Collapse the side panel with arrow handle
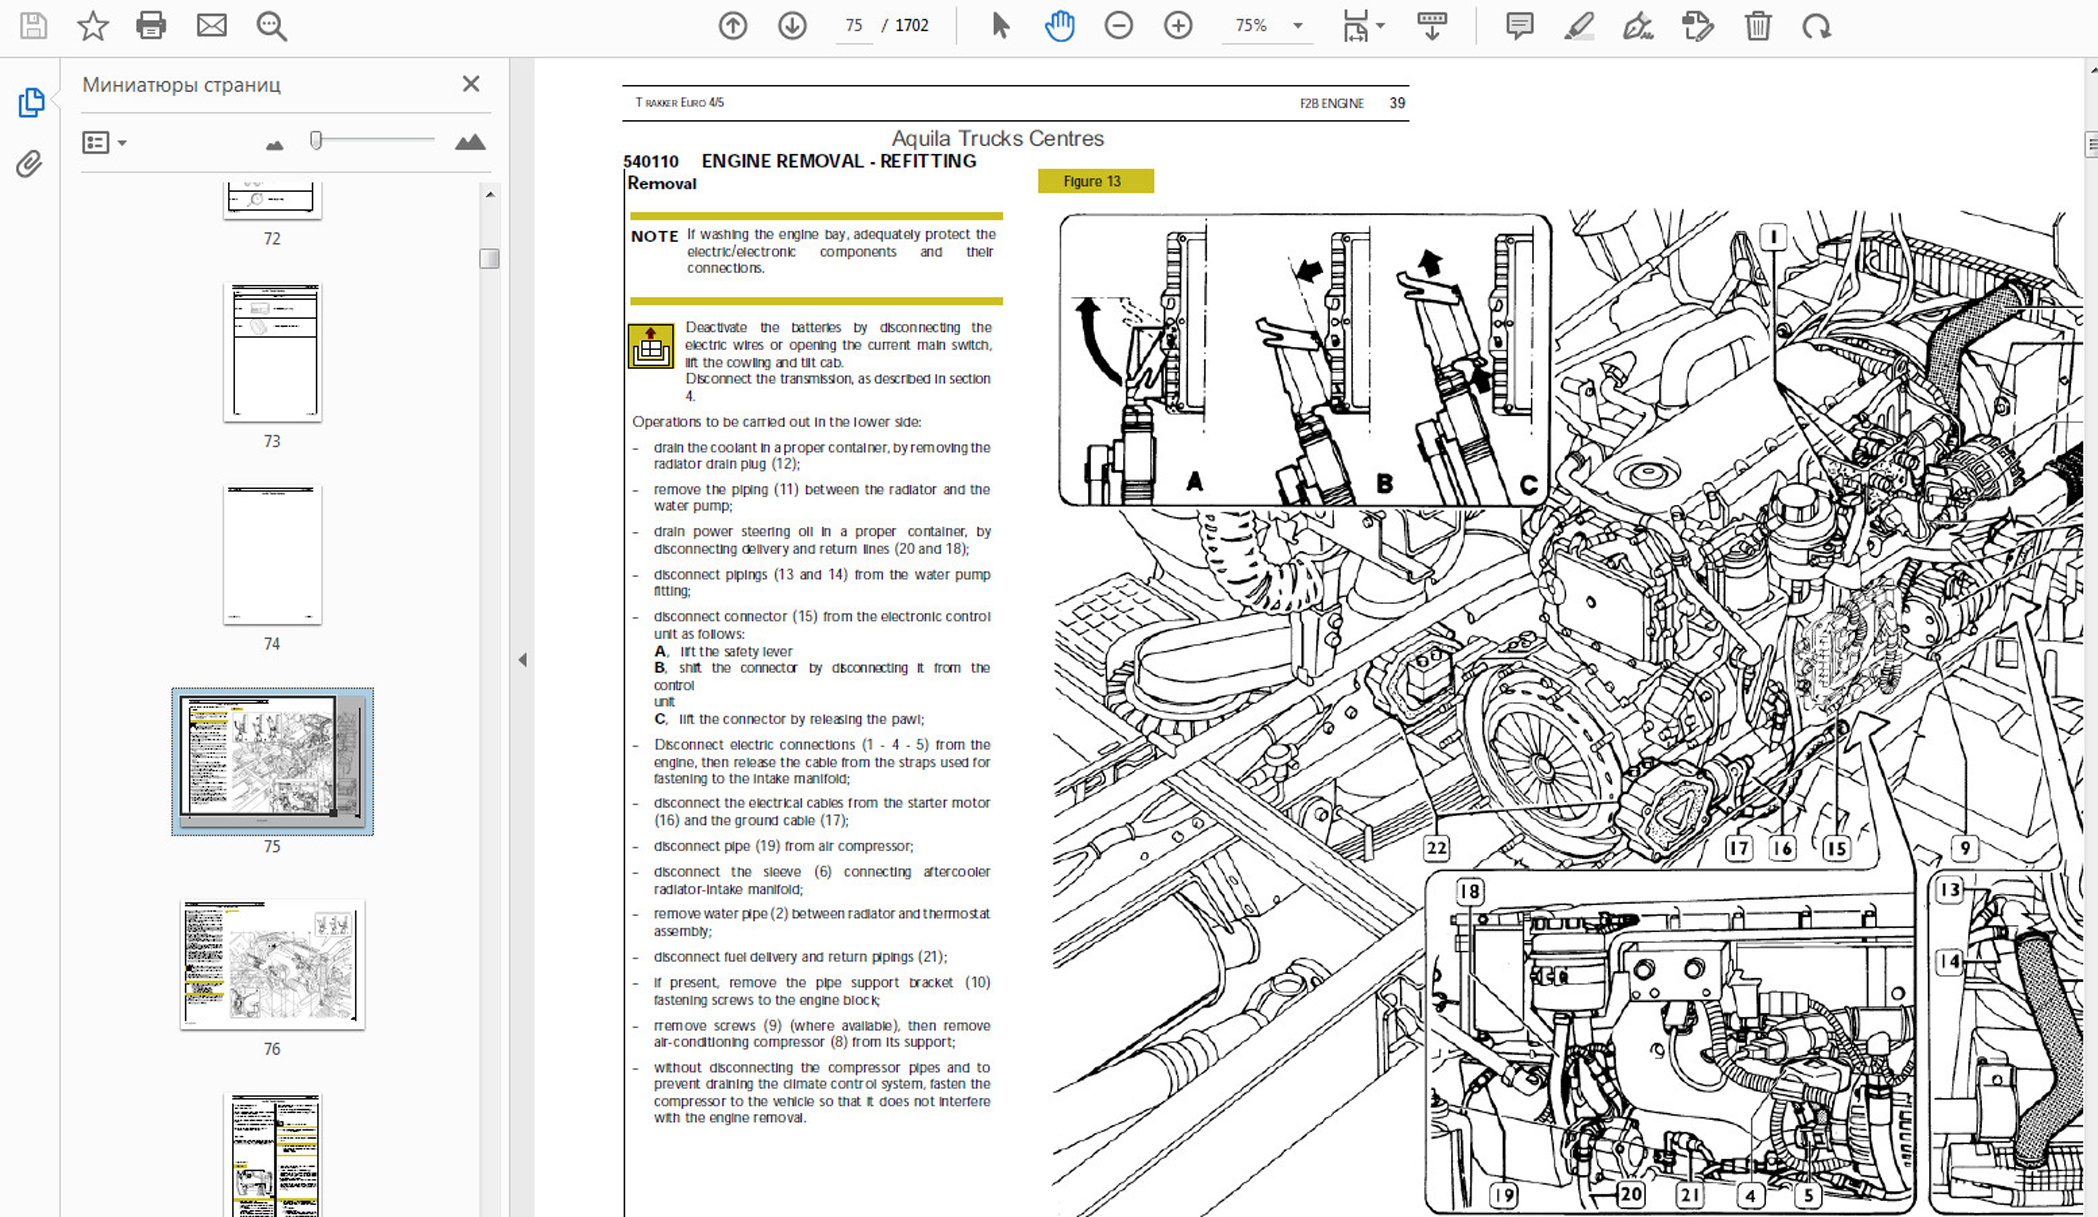2098x1217 pixels. (522, 660)
